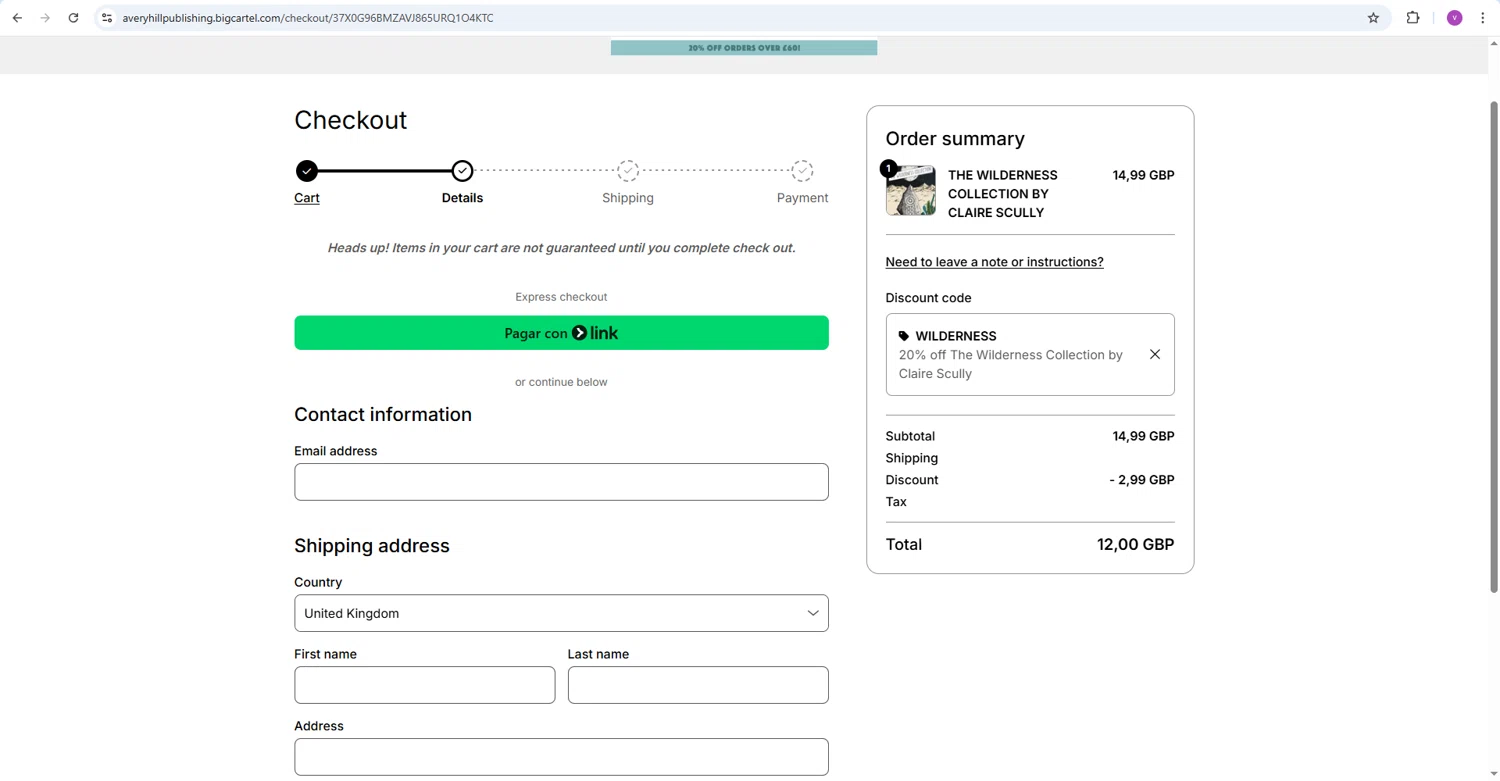Viewport: 1500px width, 781px height.
Task: Bookmark this page with the star icon
Action: coord(1373,18)
